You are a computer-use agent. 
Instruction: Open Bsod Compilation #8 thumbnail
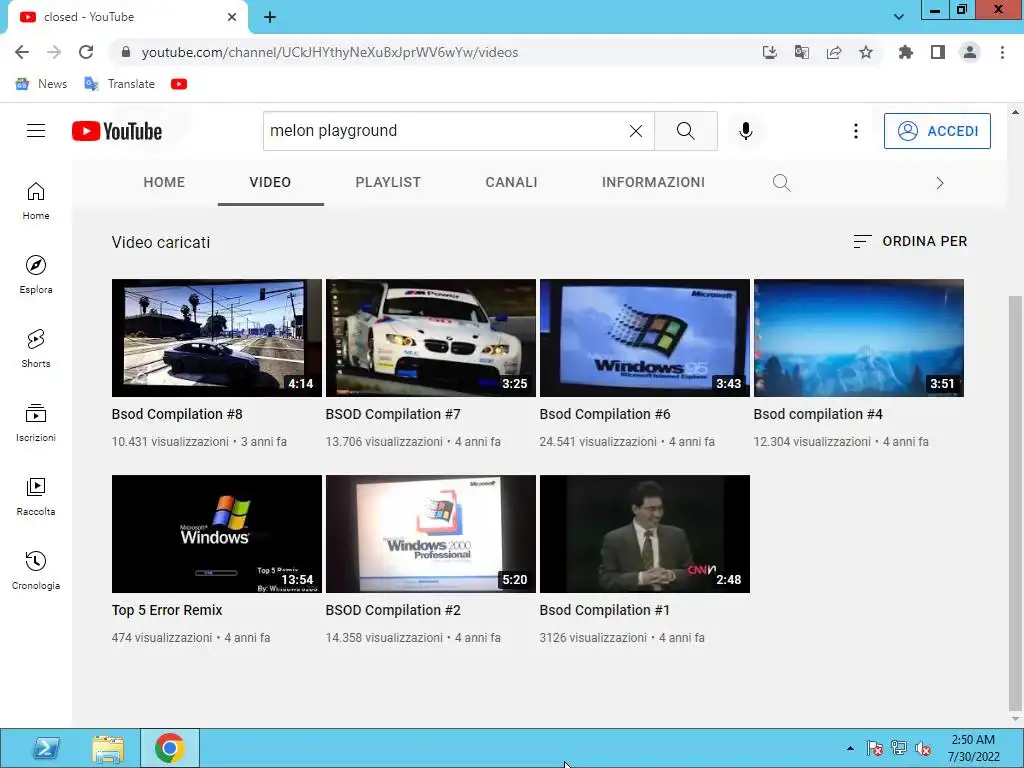tap(217, 338)
